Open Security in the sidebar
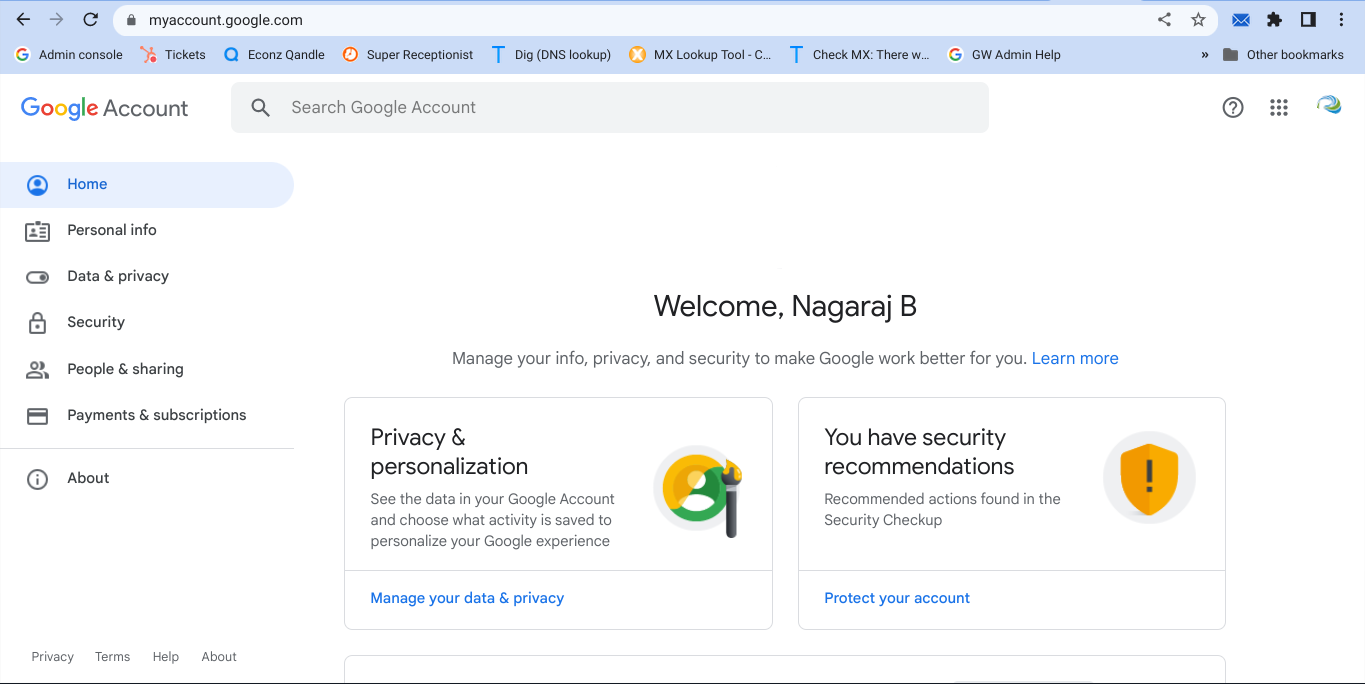The width and height of the screenshot is (1365, 684). point(147,323)
